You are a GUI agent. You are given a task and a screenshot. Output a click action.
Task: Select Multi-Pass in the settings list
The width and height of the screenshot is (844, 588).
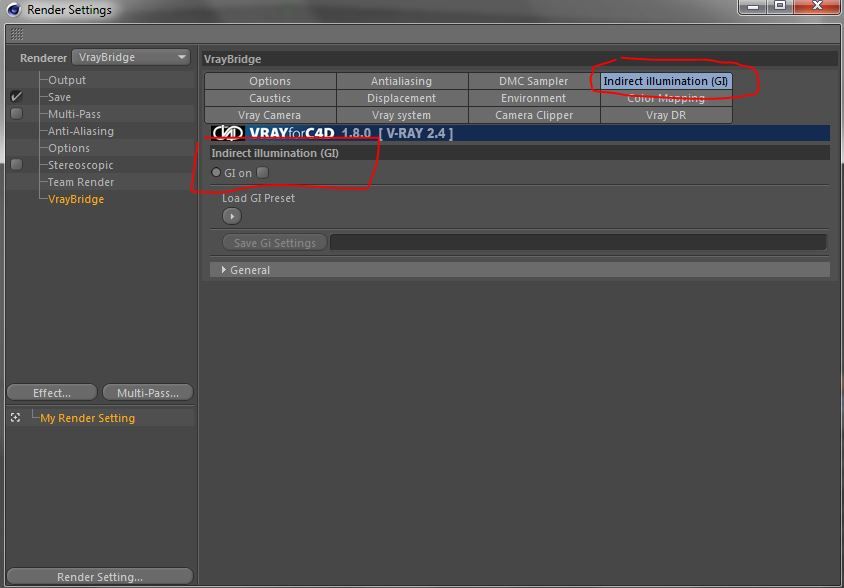click(74, 114)
